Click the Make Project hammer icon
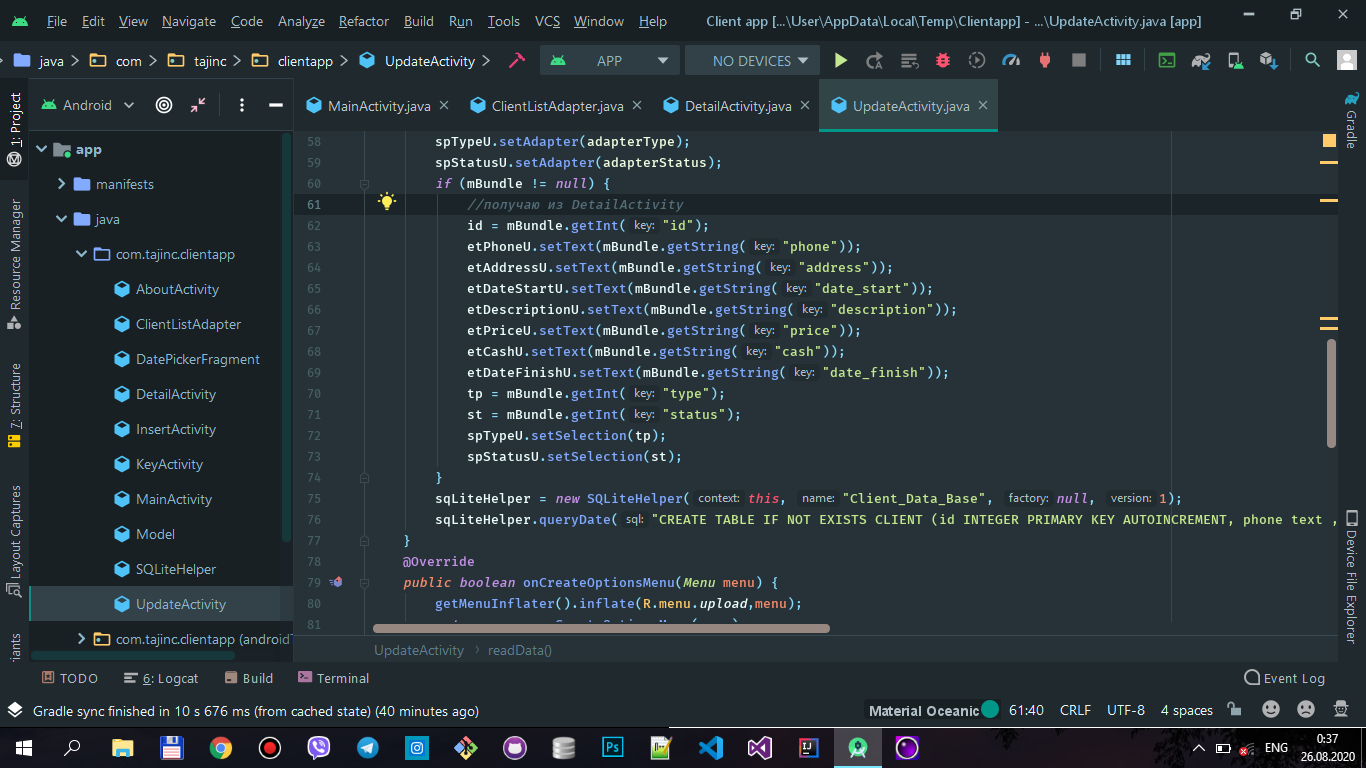This screenshot has height=768, width=1366. (x=517, y=61)
